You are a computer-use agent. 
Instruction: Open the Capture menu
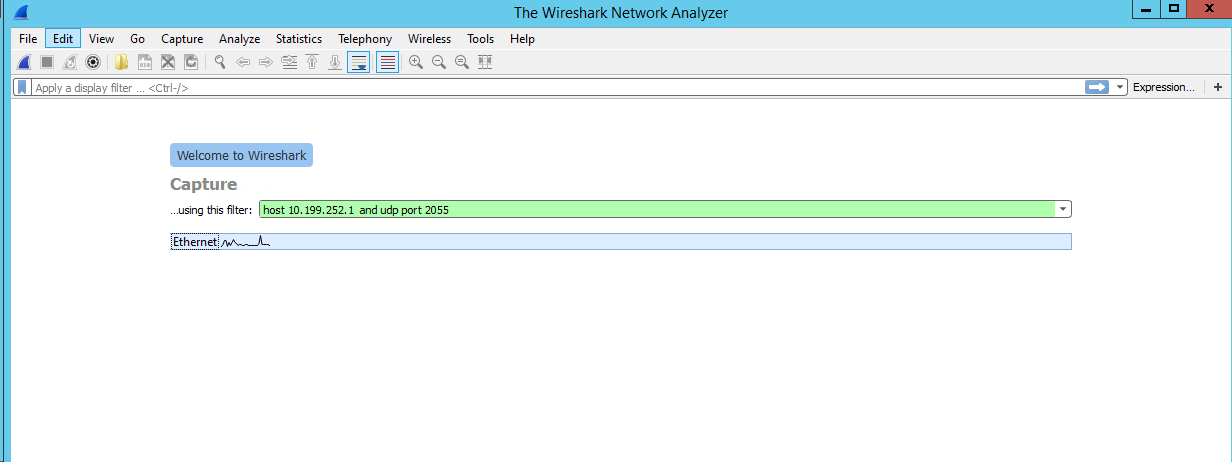(182, 39)
